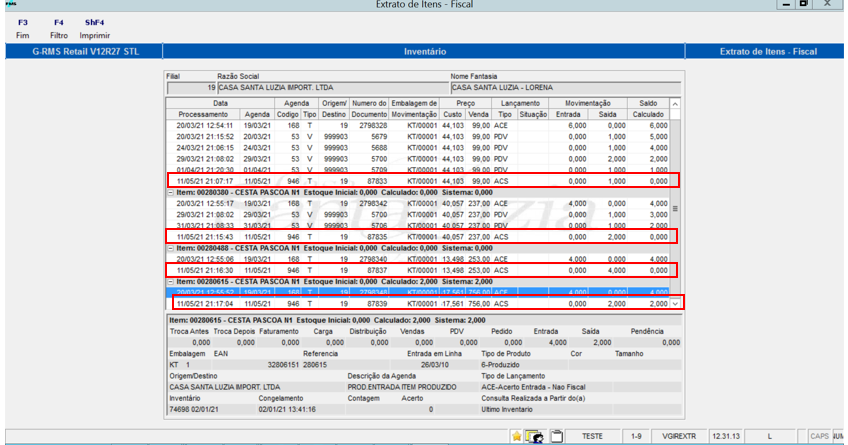Click the Situação column header
This screenshot has width=848, height=445.
533,115
